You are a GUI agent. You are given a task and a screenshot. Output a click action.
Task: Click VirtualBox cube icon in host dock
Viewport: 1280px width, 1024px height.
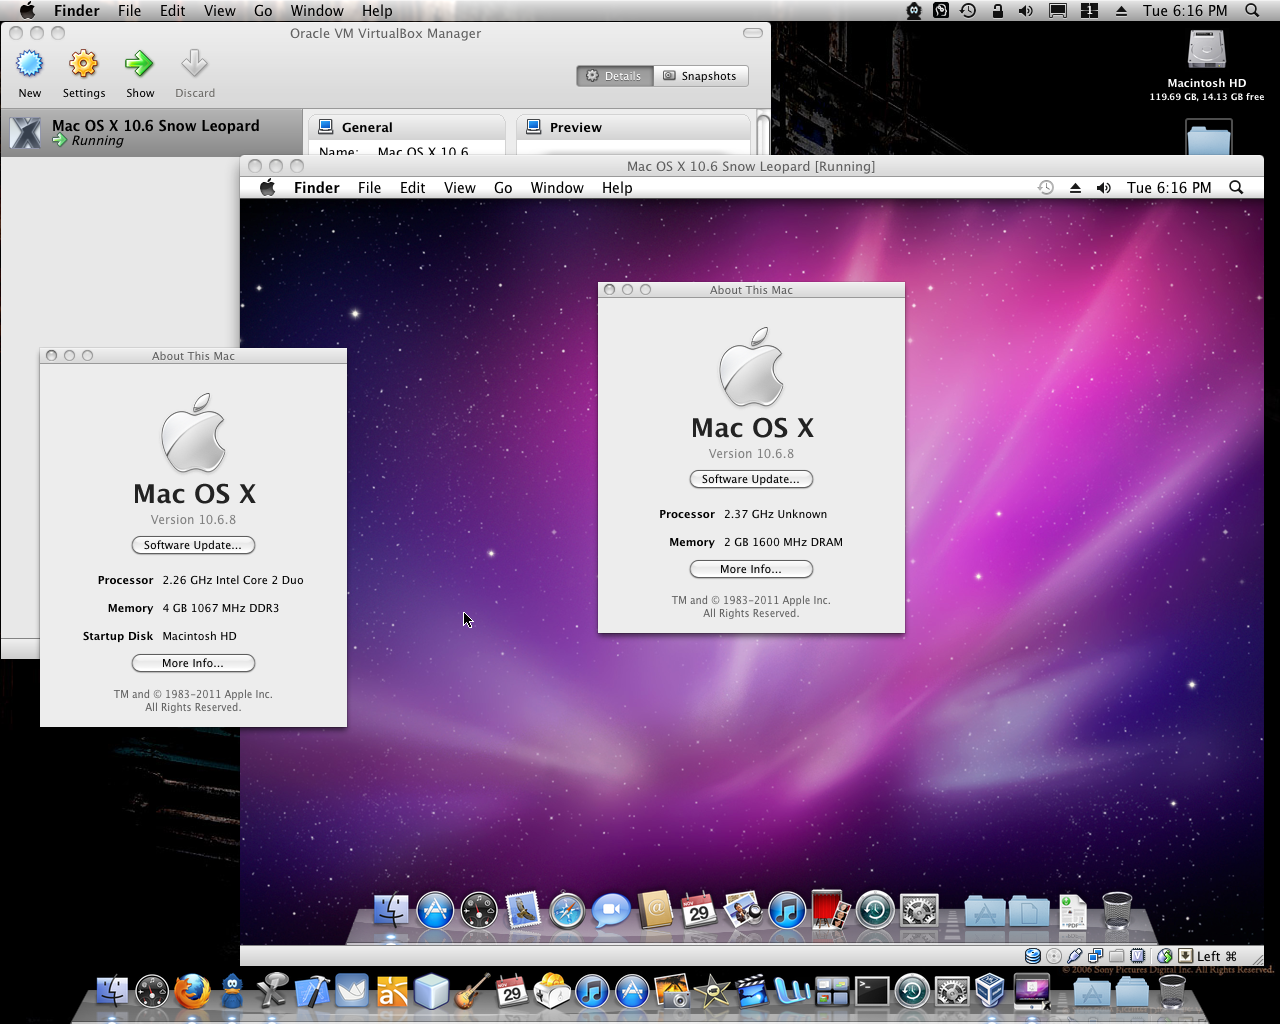(990, 991)
